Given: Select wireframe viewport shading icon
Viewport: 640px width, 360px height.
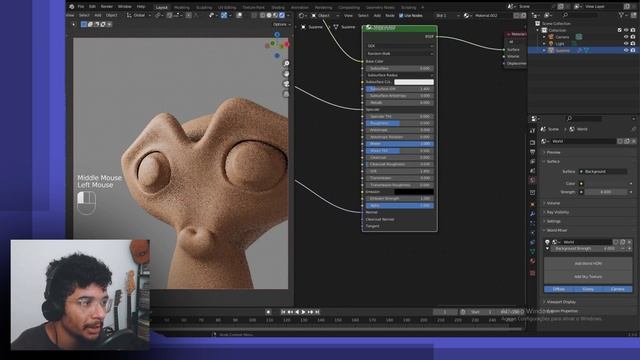Looking at the screenshot, I should (262, 16).
